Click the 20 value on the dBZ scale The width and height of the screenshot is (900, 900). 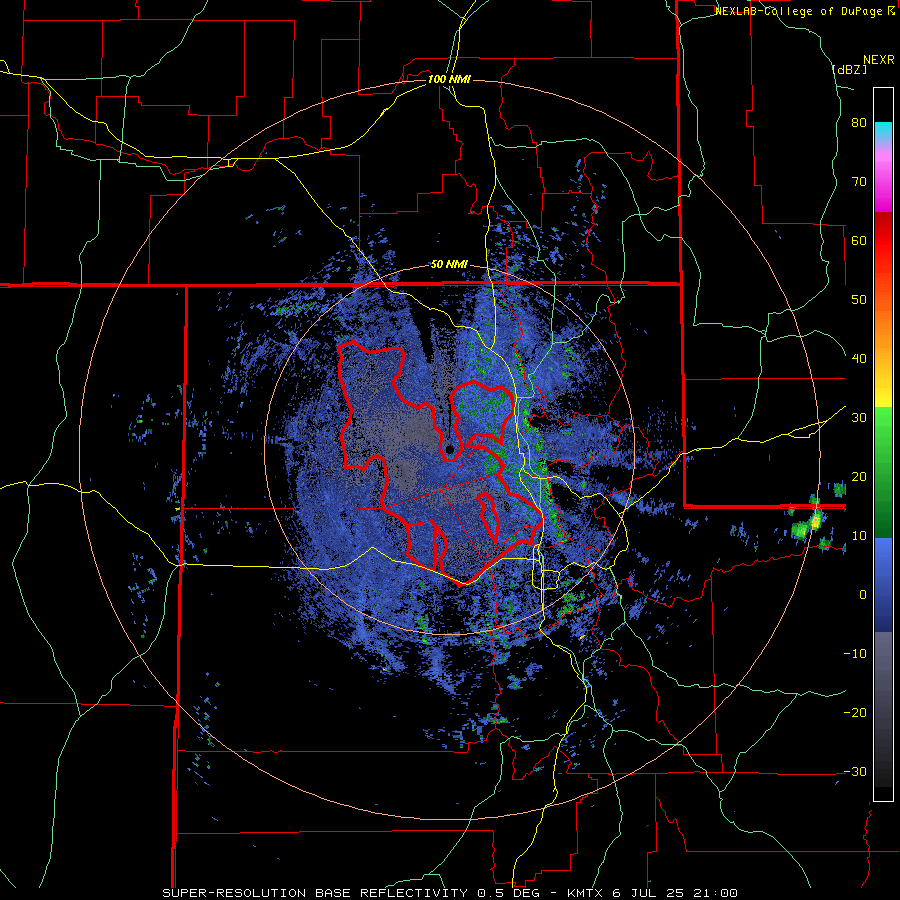coord(859,477)
